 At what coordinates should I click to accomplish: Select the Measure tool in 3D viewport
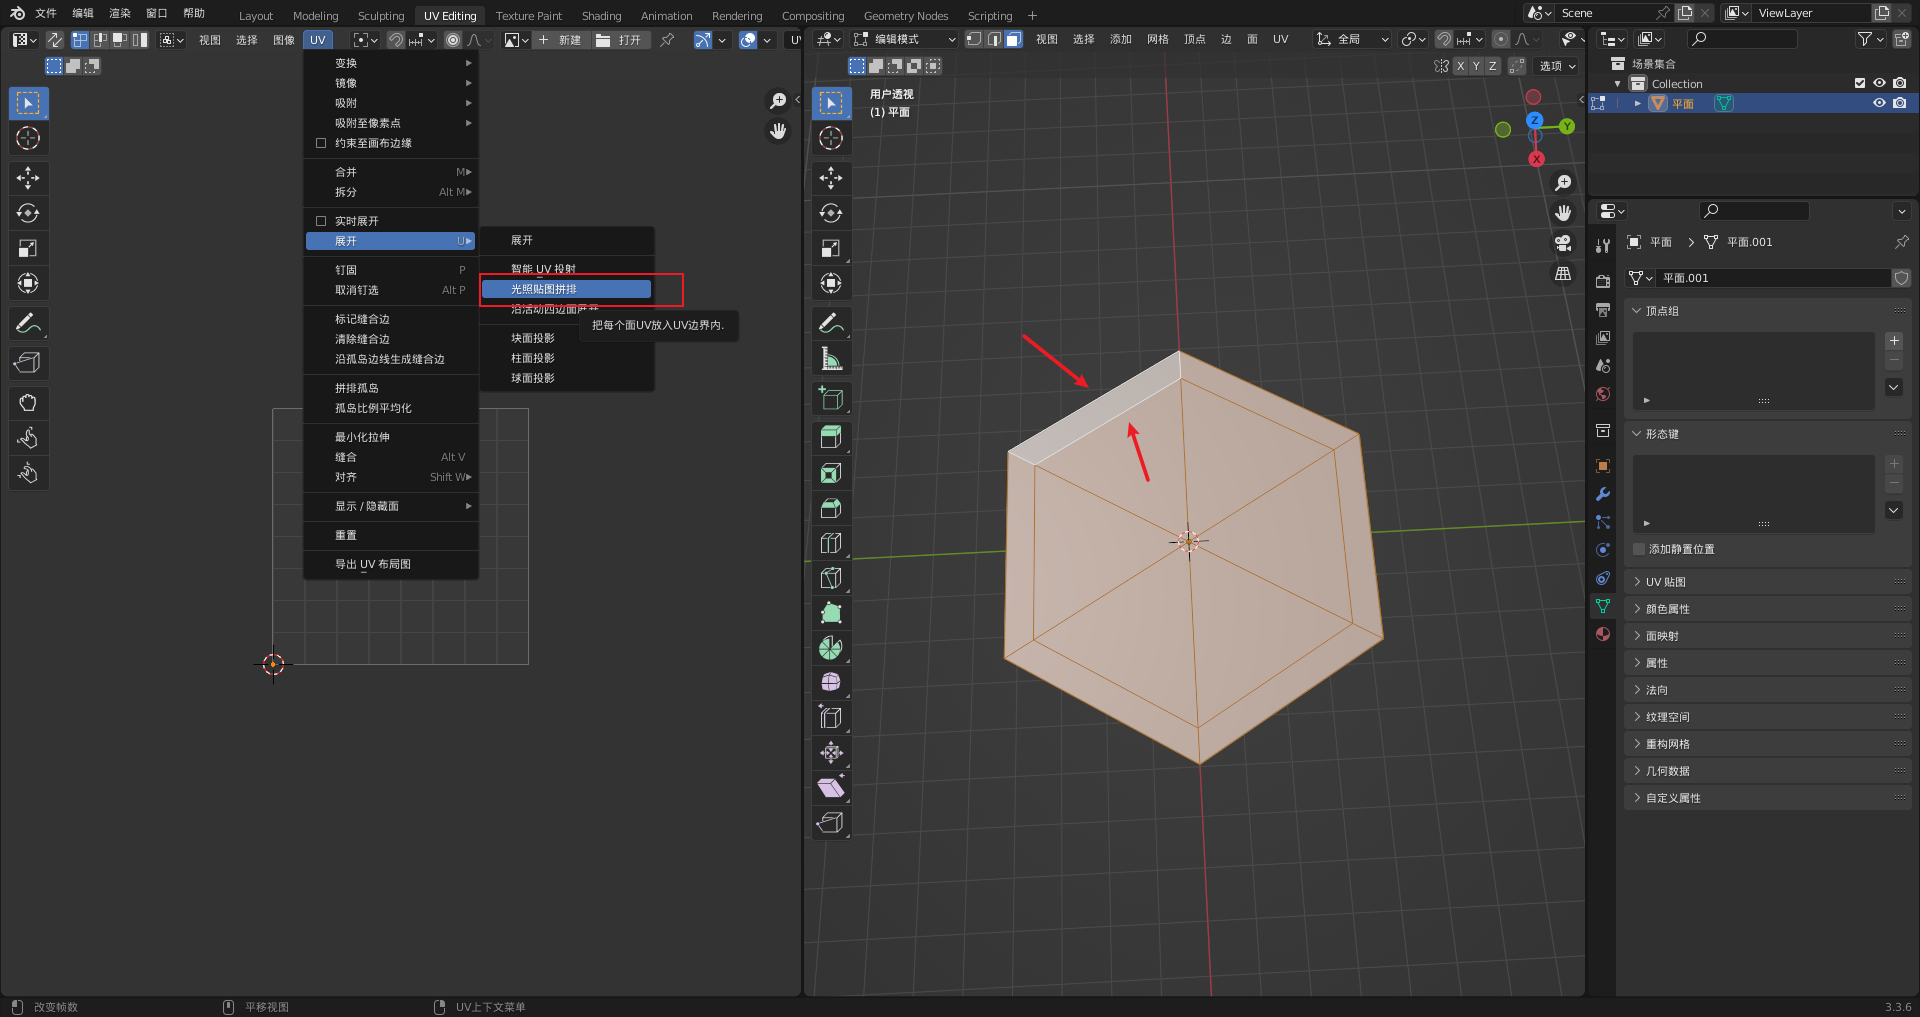830,358
